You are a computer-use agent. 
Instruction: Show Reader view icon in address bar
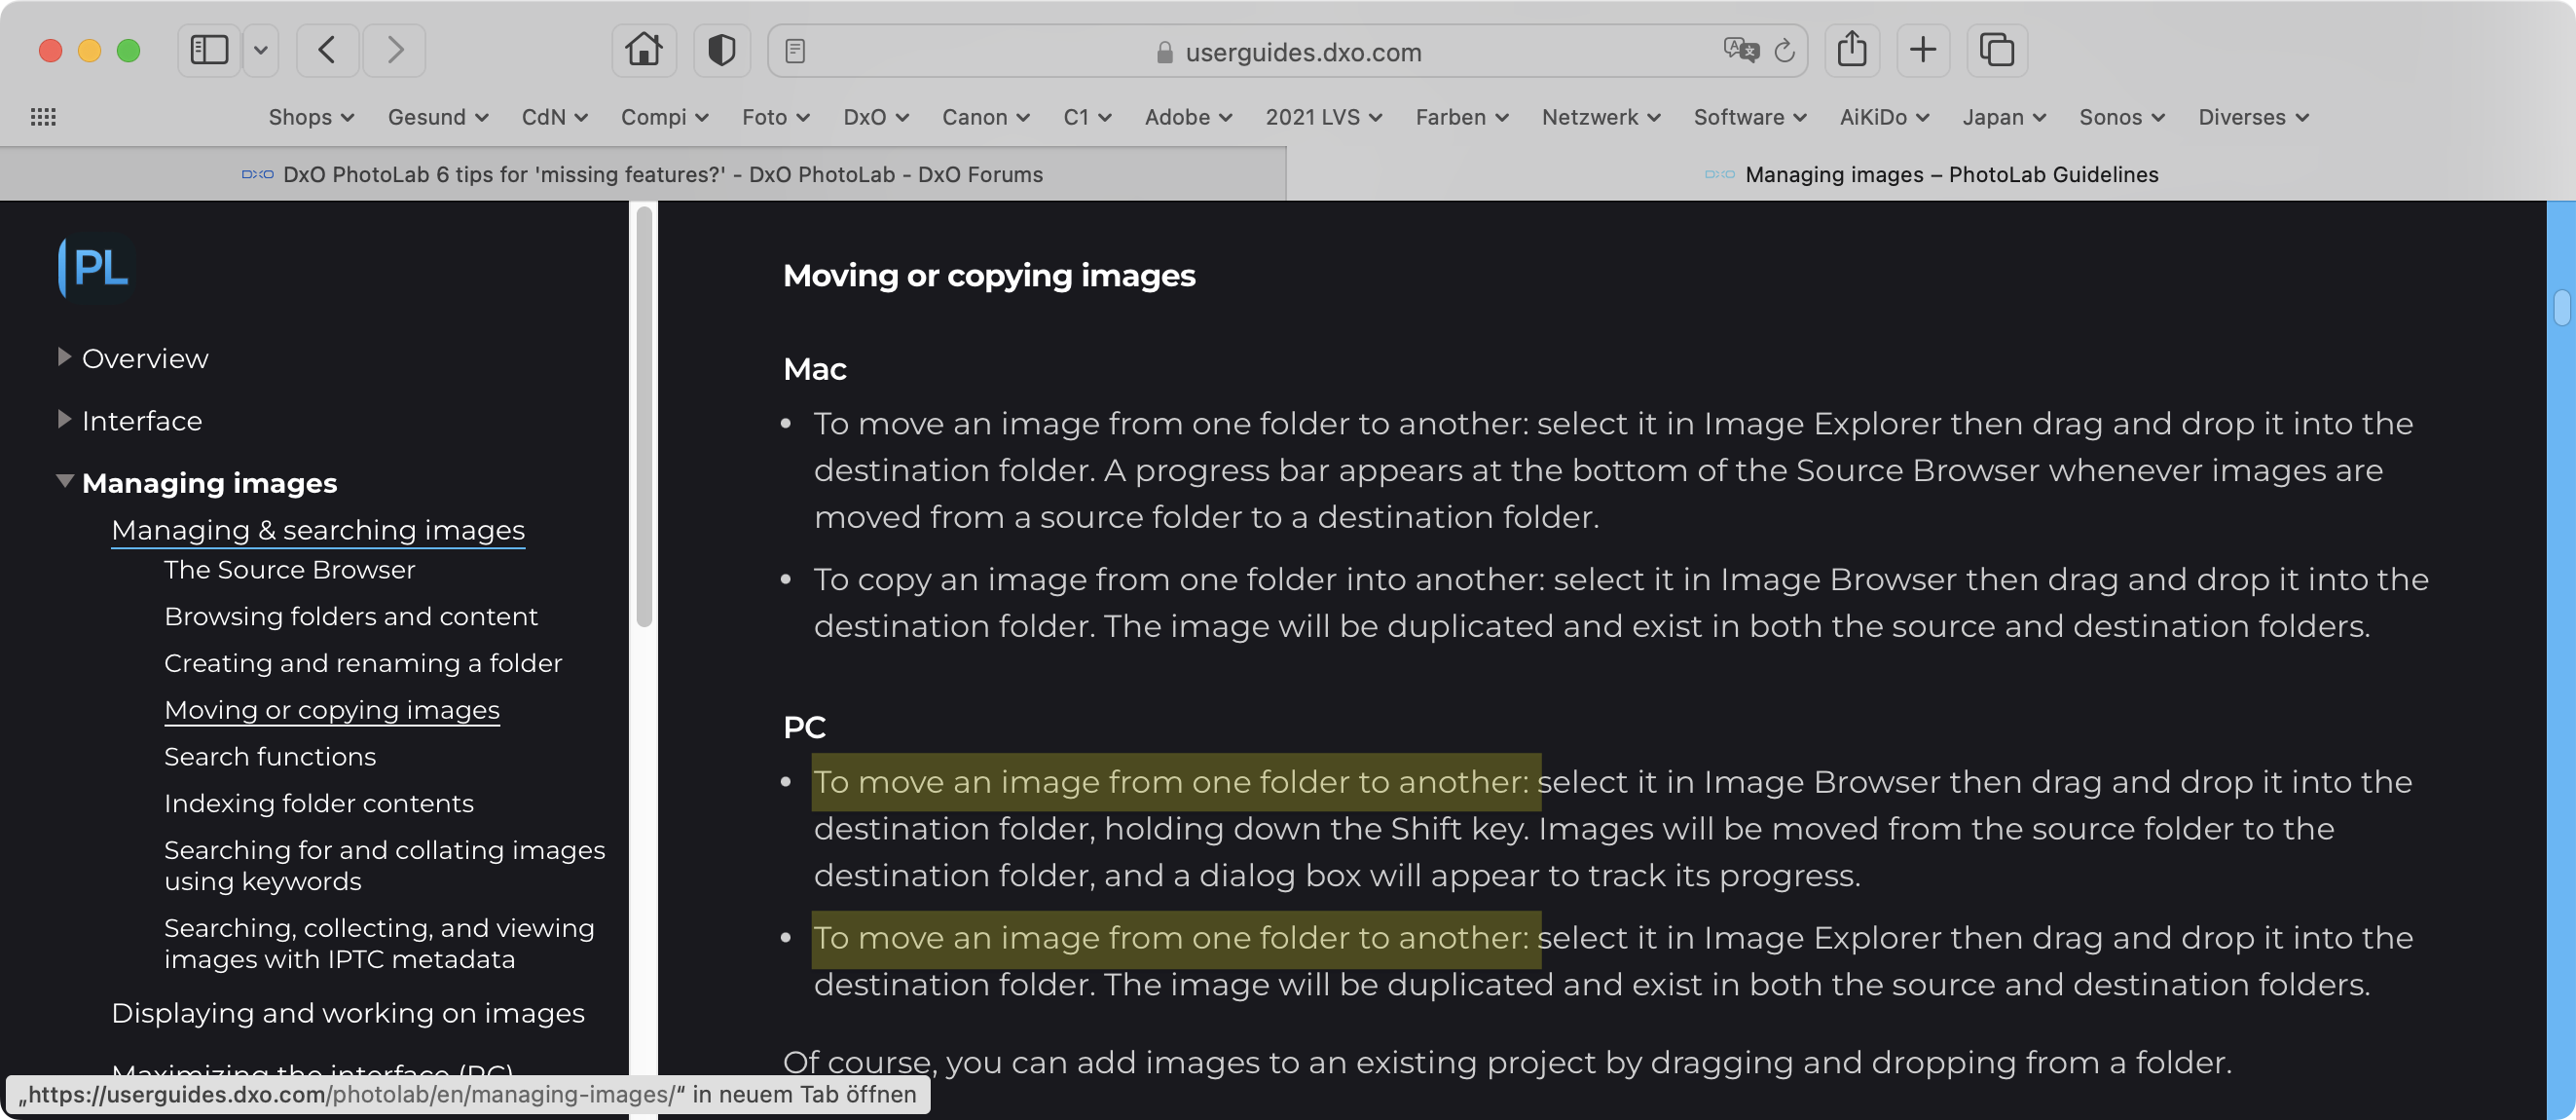pos(795,51)
